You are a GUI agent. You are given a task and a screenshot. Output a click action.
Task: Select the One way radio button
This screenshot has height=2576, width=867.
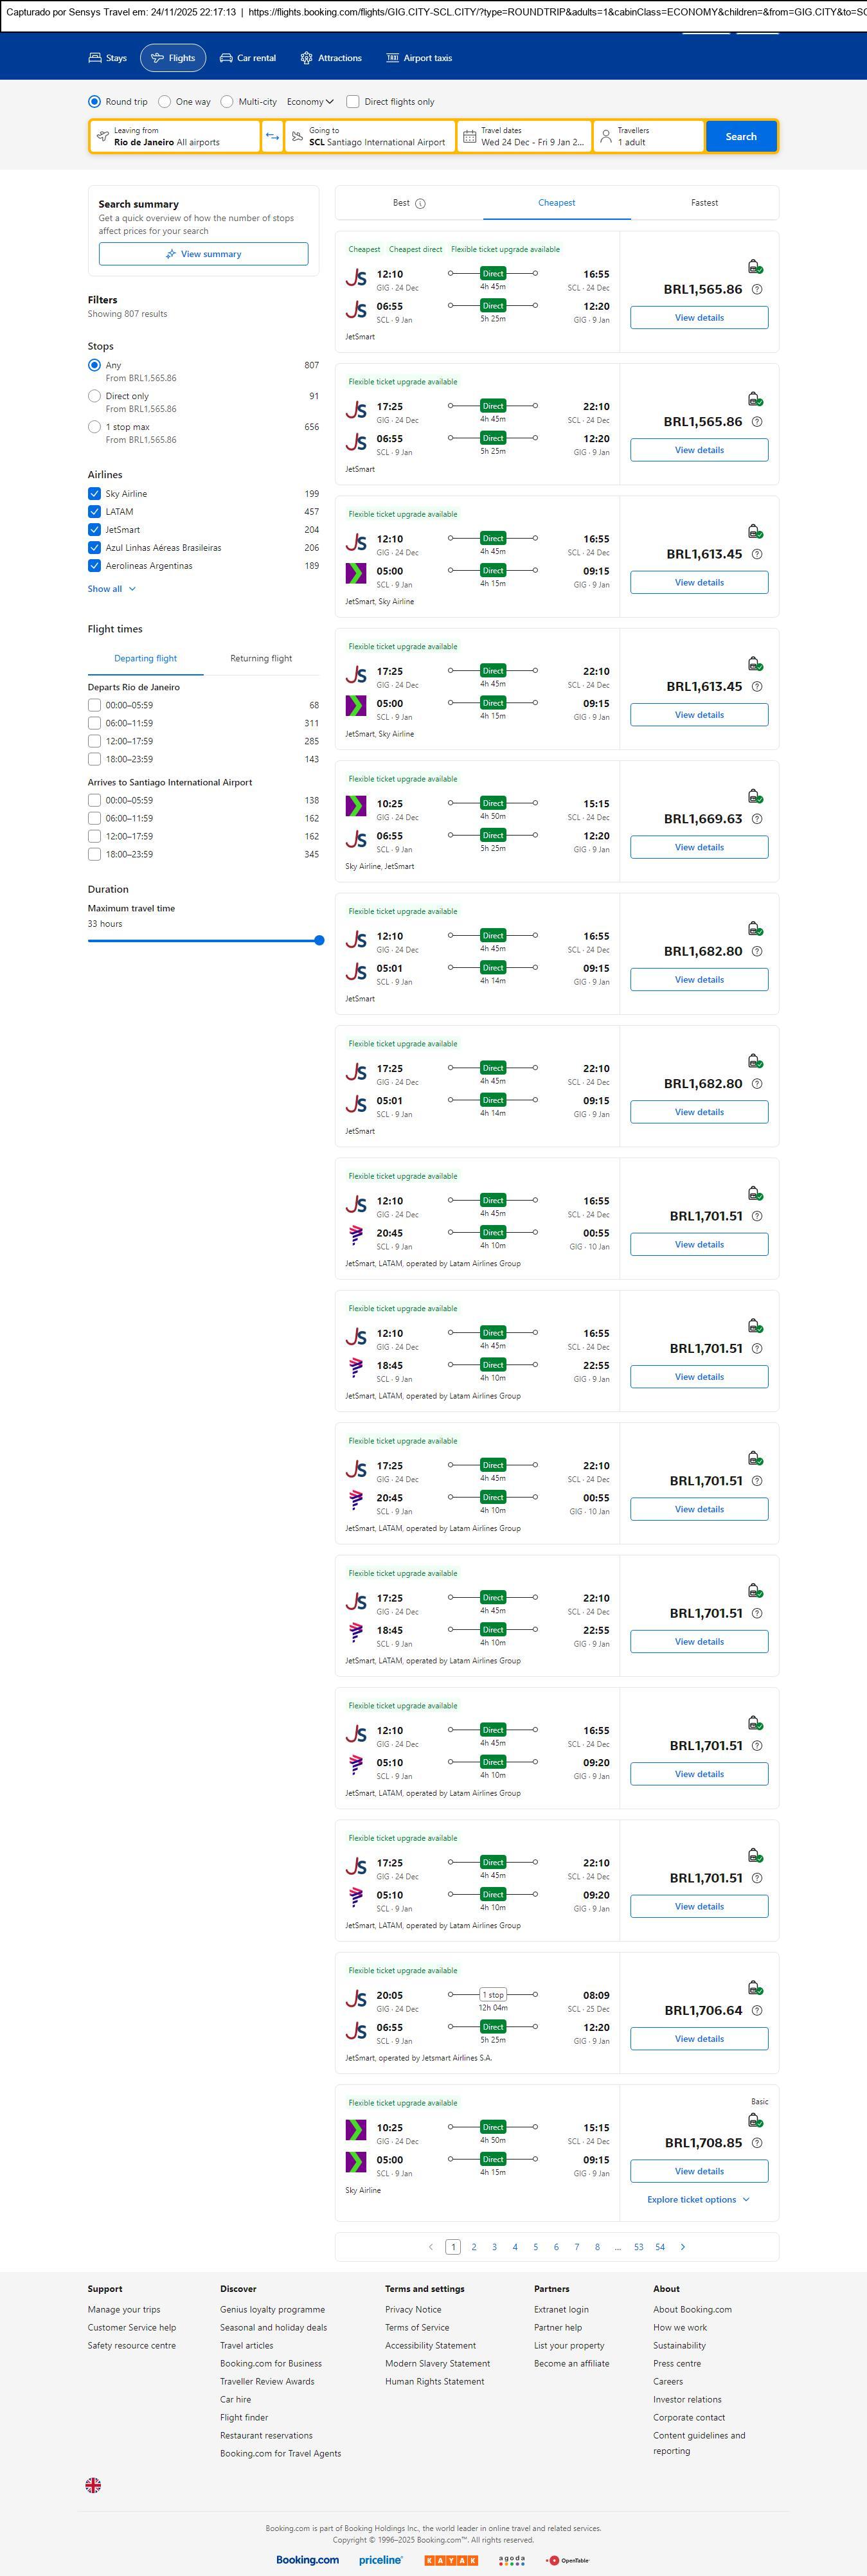click(x=165, y=102)
